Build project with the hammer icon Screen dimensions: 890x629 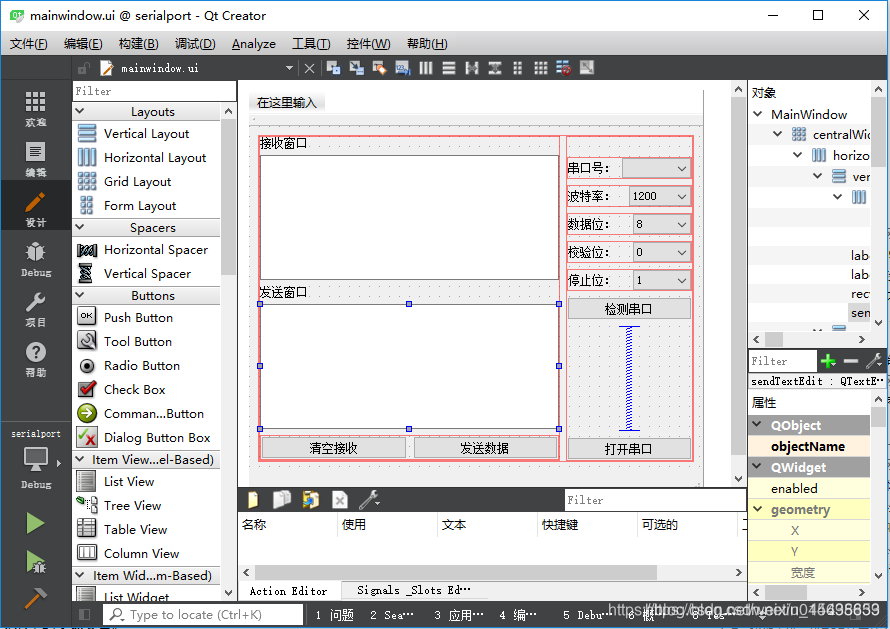point(35,598)
